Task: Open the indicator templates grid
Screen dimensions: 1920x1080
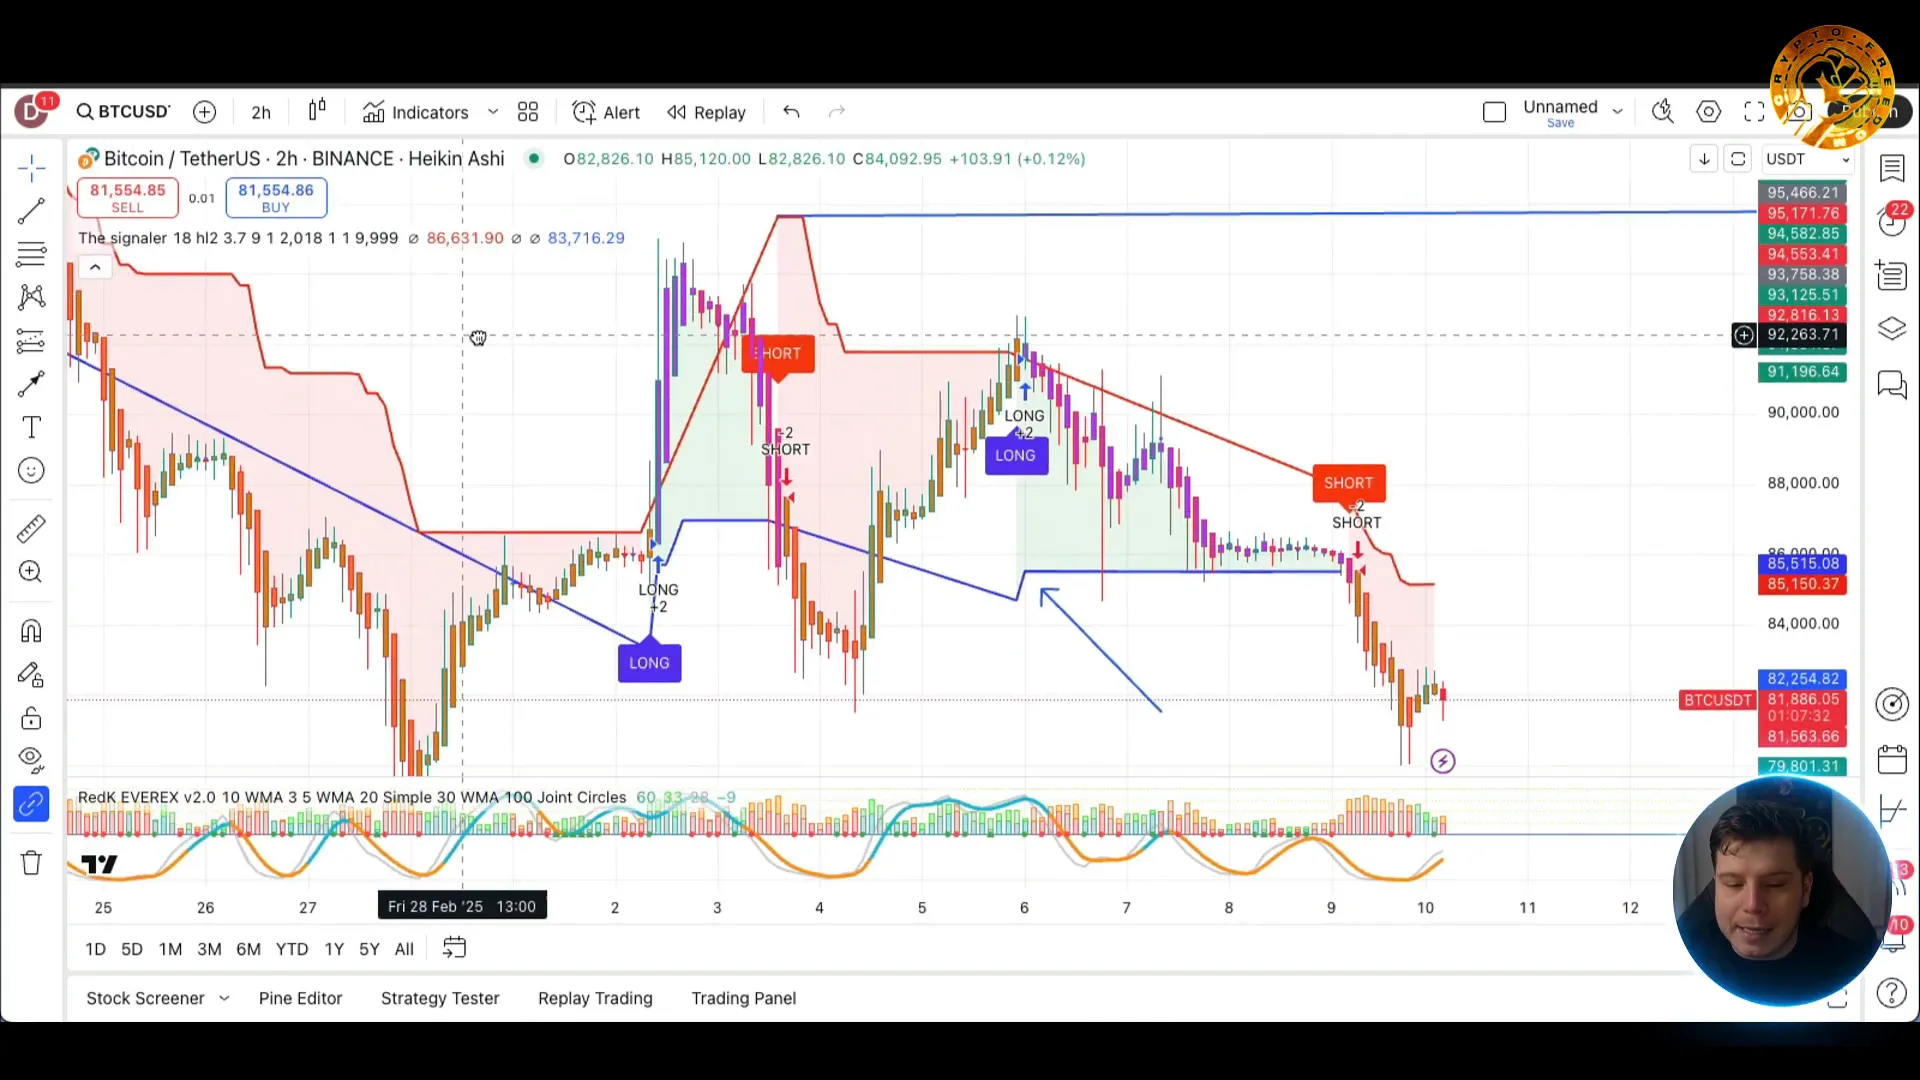Action: point(528,112)
